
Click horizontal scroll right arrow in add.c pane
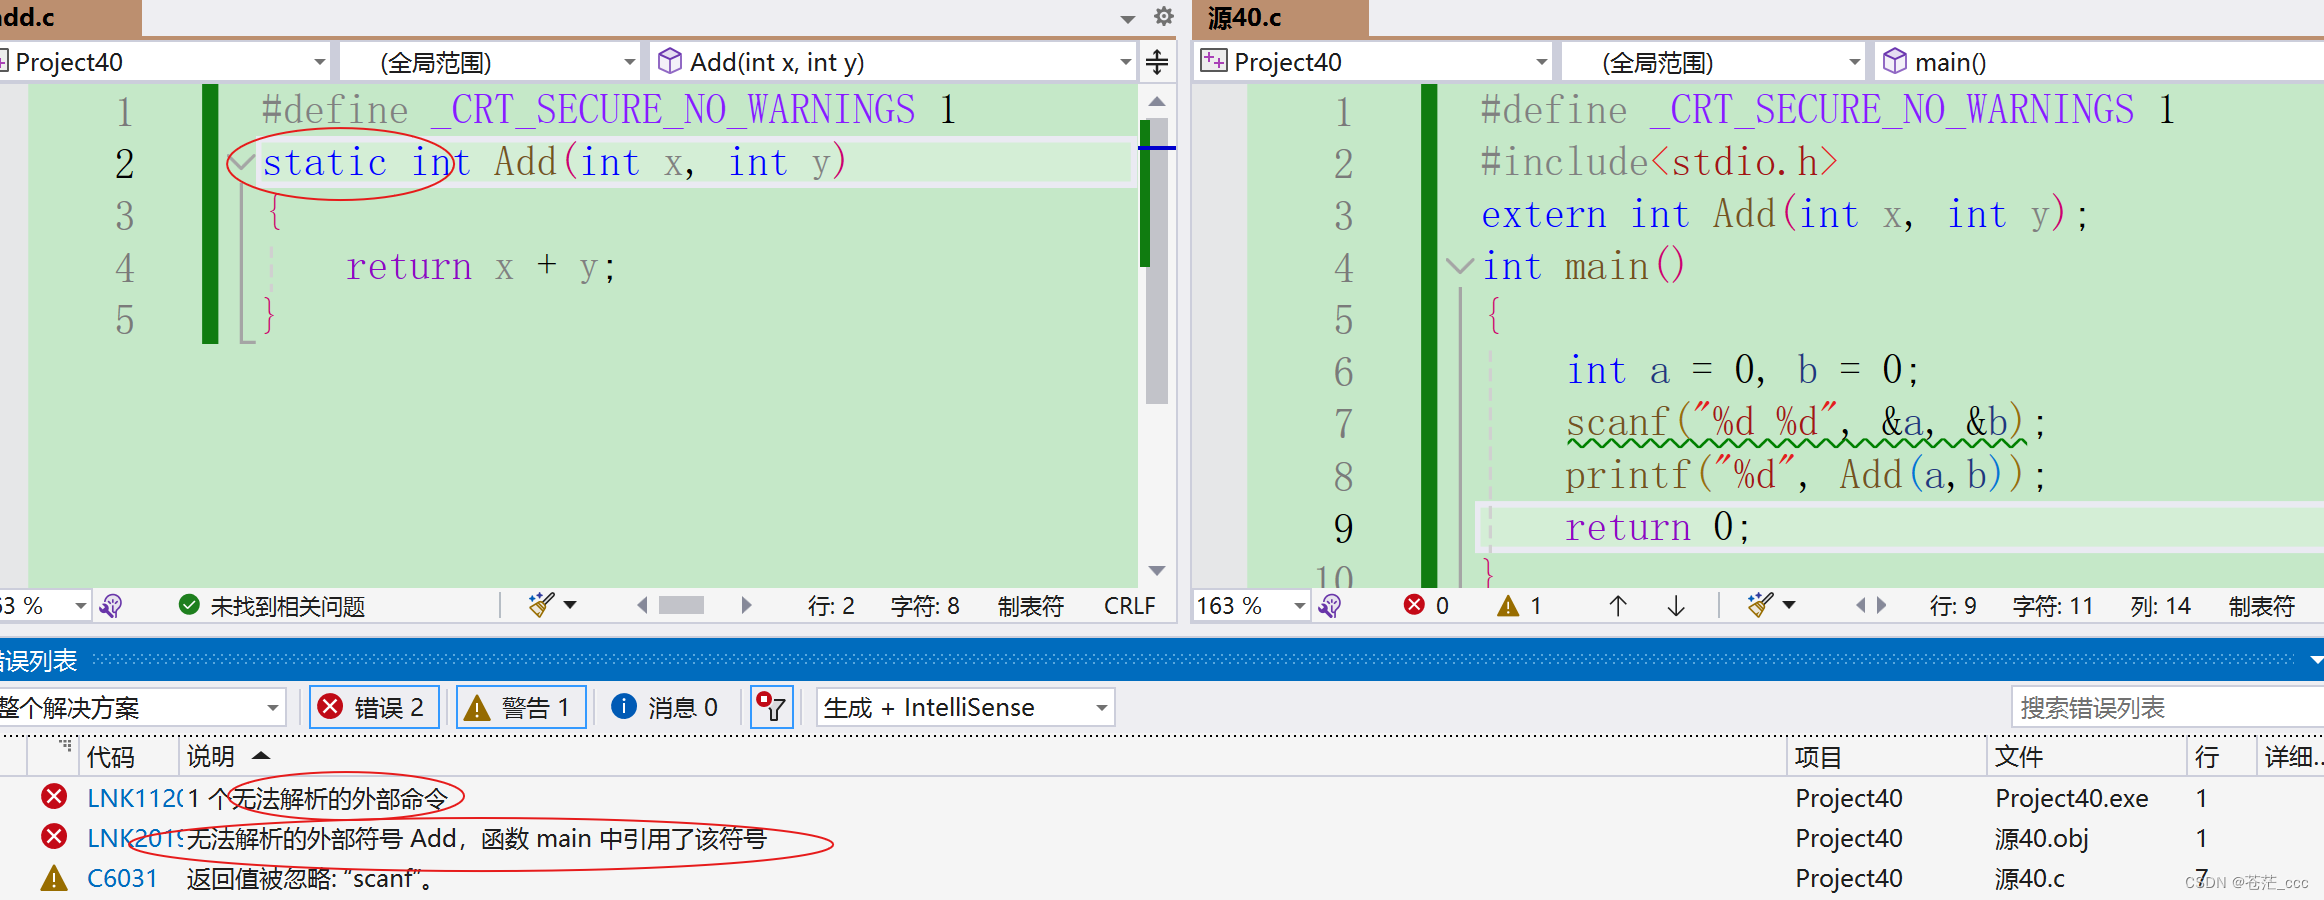pyautogui.click(x=746, y=605)
